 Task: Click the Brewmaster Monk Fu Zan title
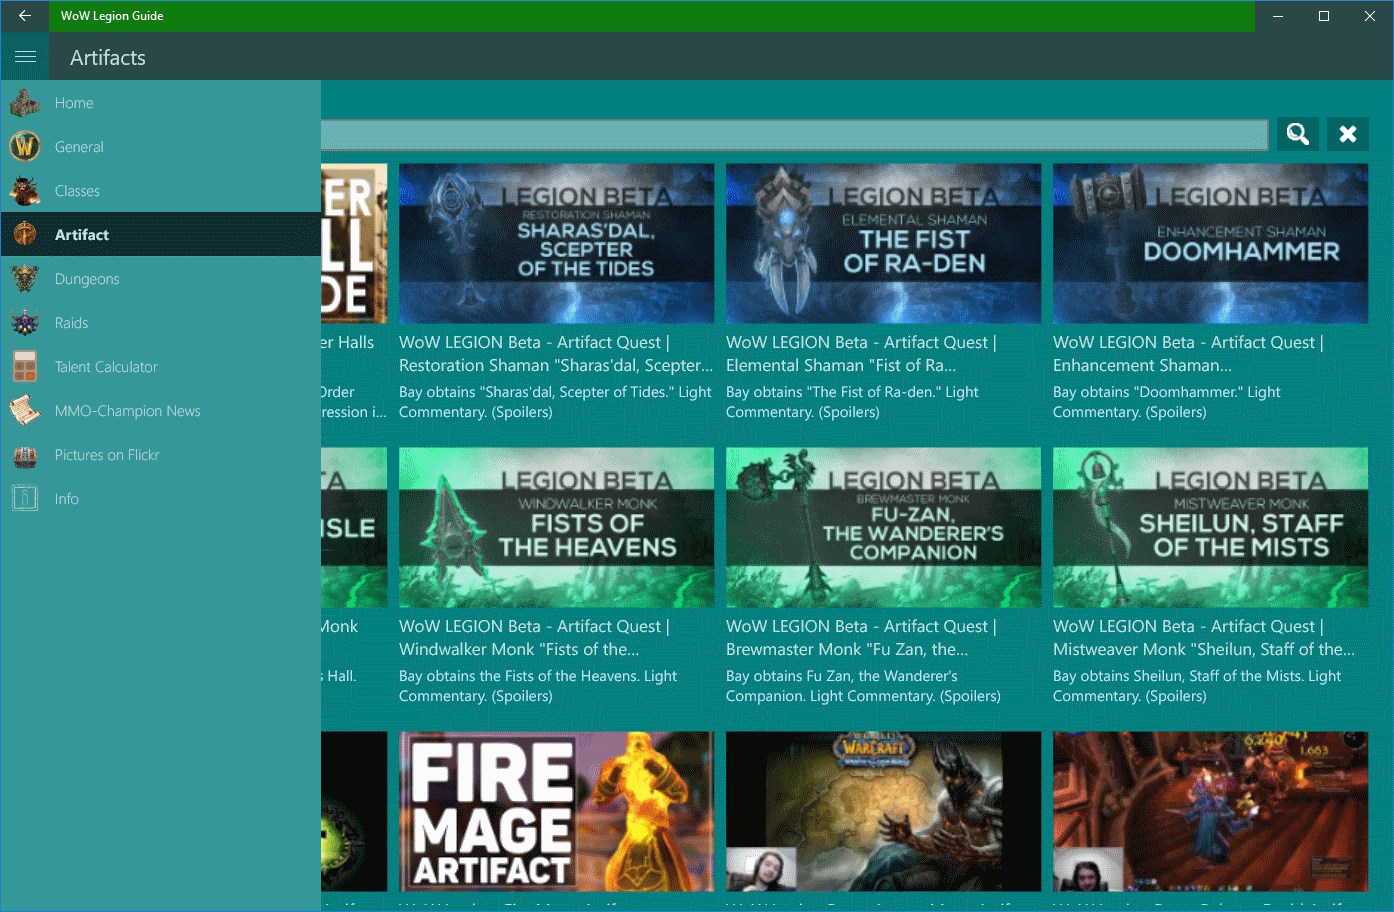coord(861,638)
